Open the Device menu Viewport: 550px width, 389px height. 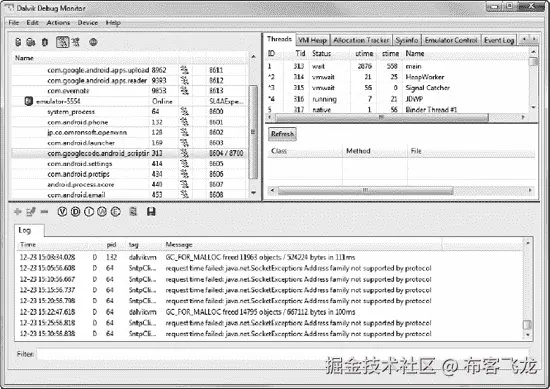[x=88, y=23]
